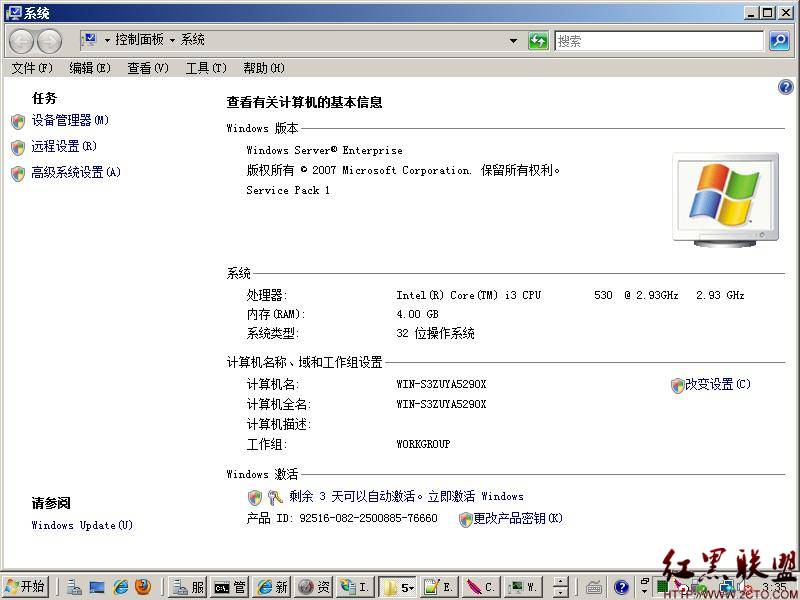
Task: Open Advanced System Settings (高级系统设置) link
Action: coord(76,172)
